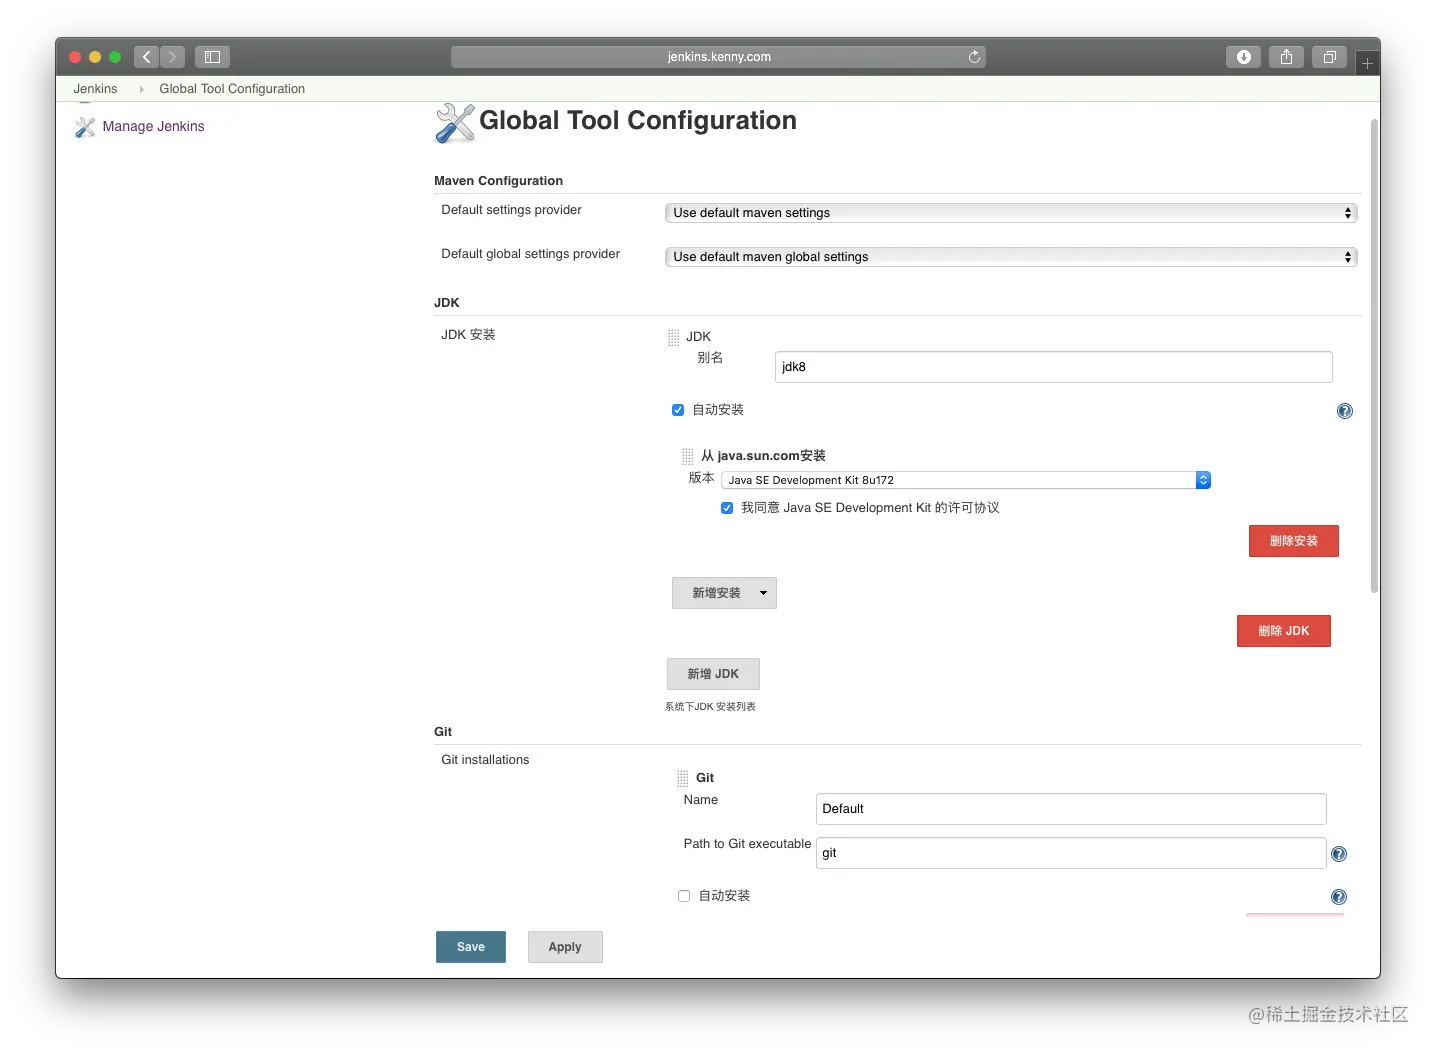
Task: Click Global Tool Configuration breadcrumb
Action: [232, 89]
